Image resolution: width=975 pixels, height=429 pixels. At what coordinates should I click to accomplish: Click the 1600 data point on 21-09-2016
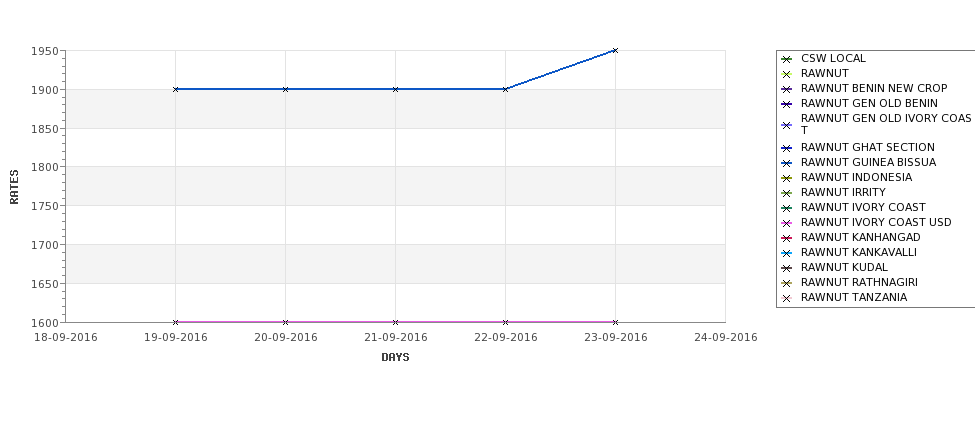click(x=395, y=322)
